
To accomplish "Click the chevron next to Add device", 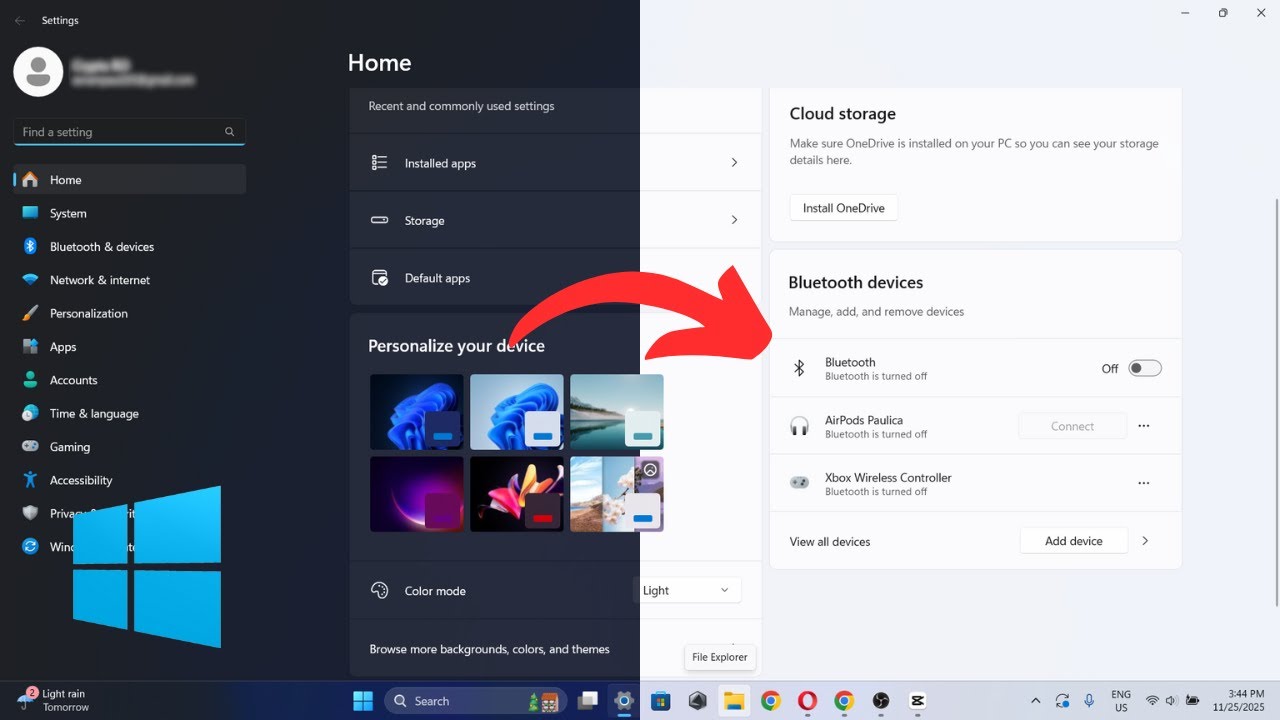I will click(x=1145, y=541).
